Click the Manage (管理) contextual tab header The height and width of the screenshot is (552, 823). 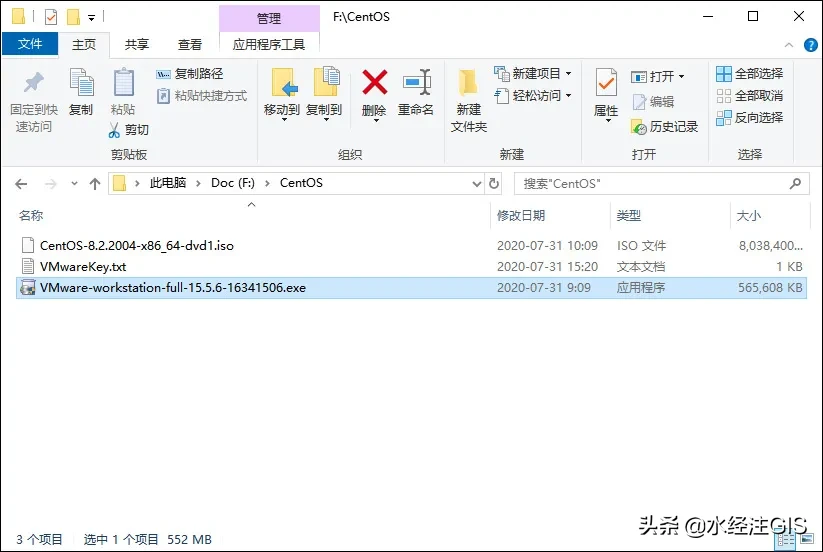269,18
